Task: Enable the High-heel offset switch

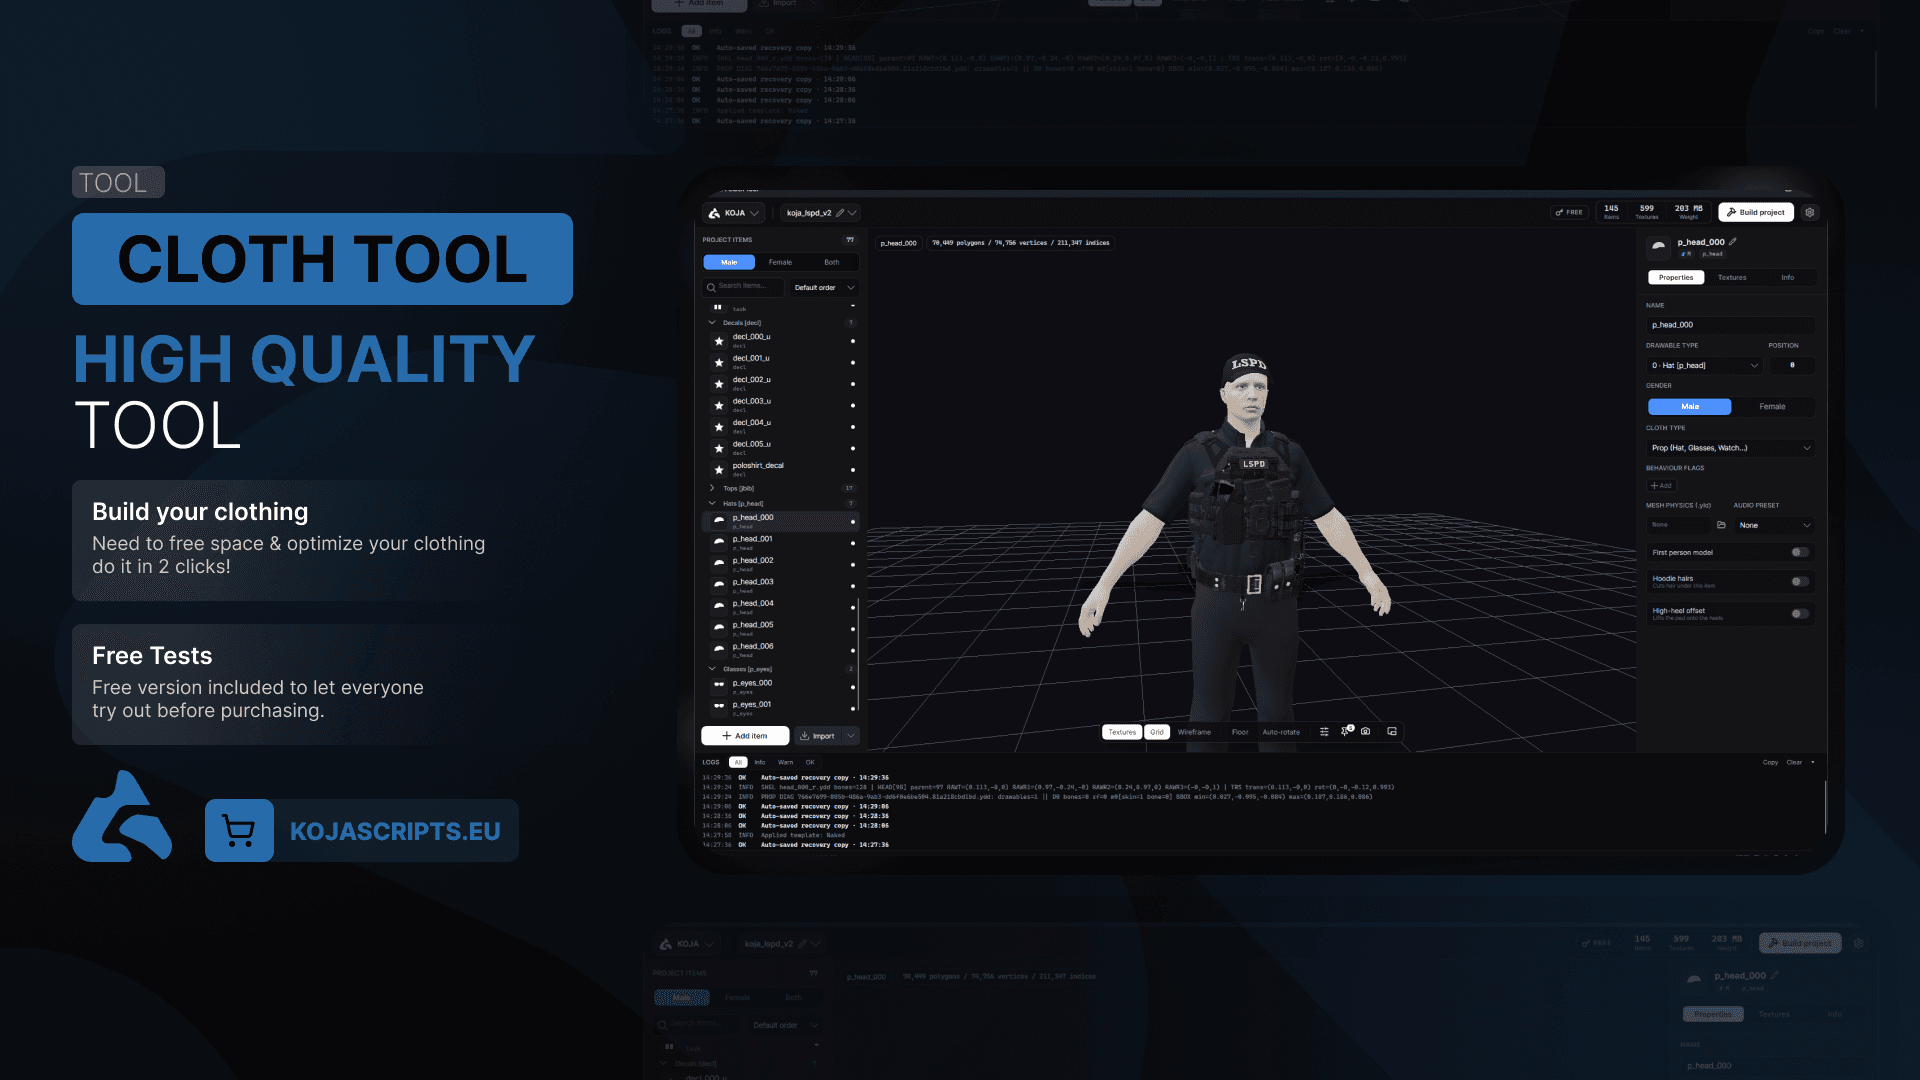Action: click(1799, 613)
